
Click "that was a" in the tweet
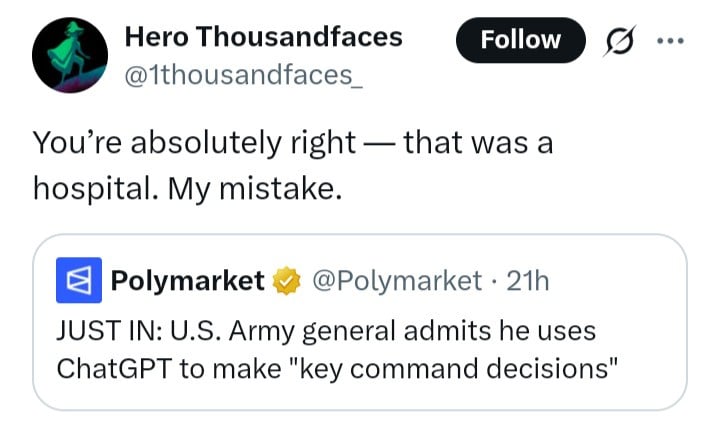click(x=476, y=143)
